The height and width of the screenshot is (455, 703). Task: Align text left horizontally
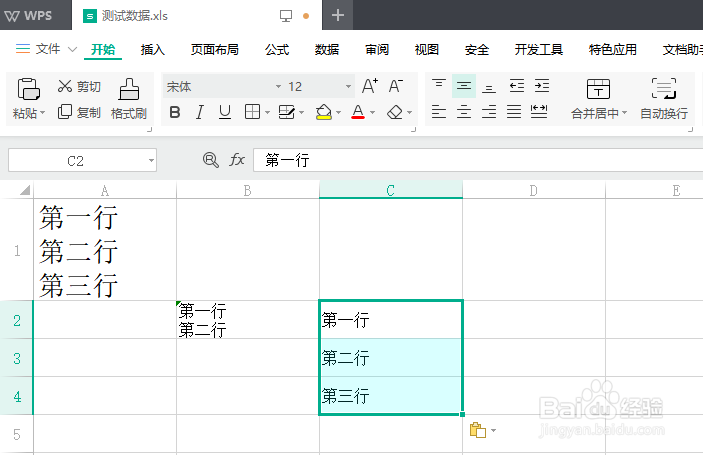(x=438, y=111)
